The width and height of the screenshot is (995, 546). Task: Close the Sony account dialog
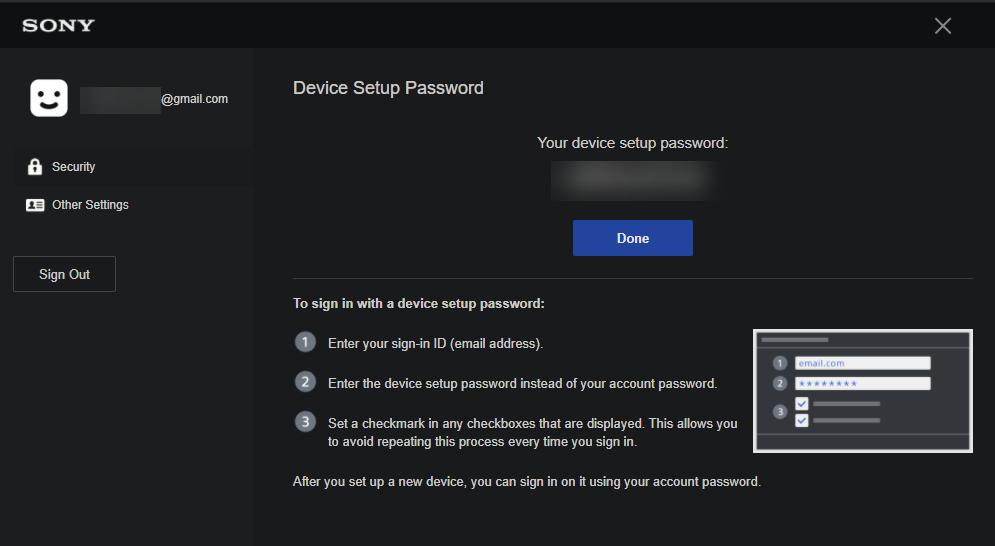click(942, 26)
